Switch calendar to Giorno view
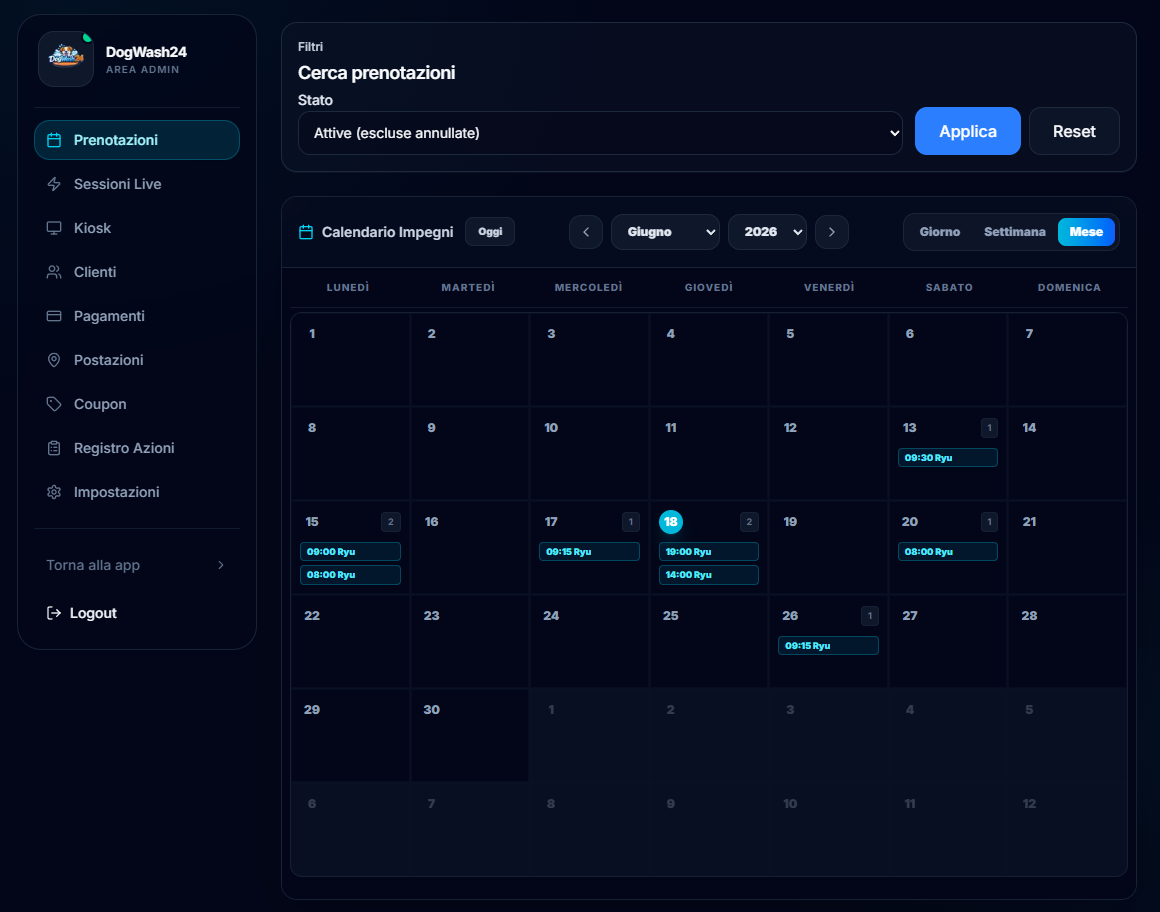Screen dimensions: 1160x912 click(x=940, y=232)
